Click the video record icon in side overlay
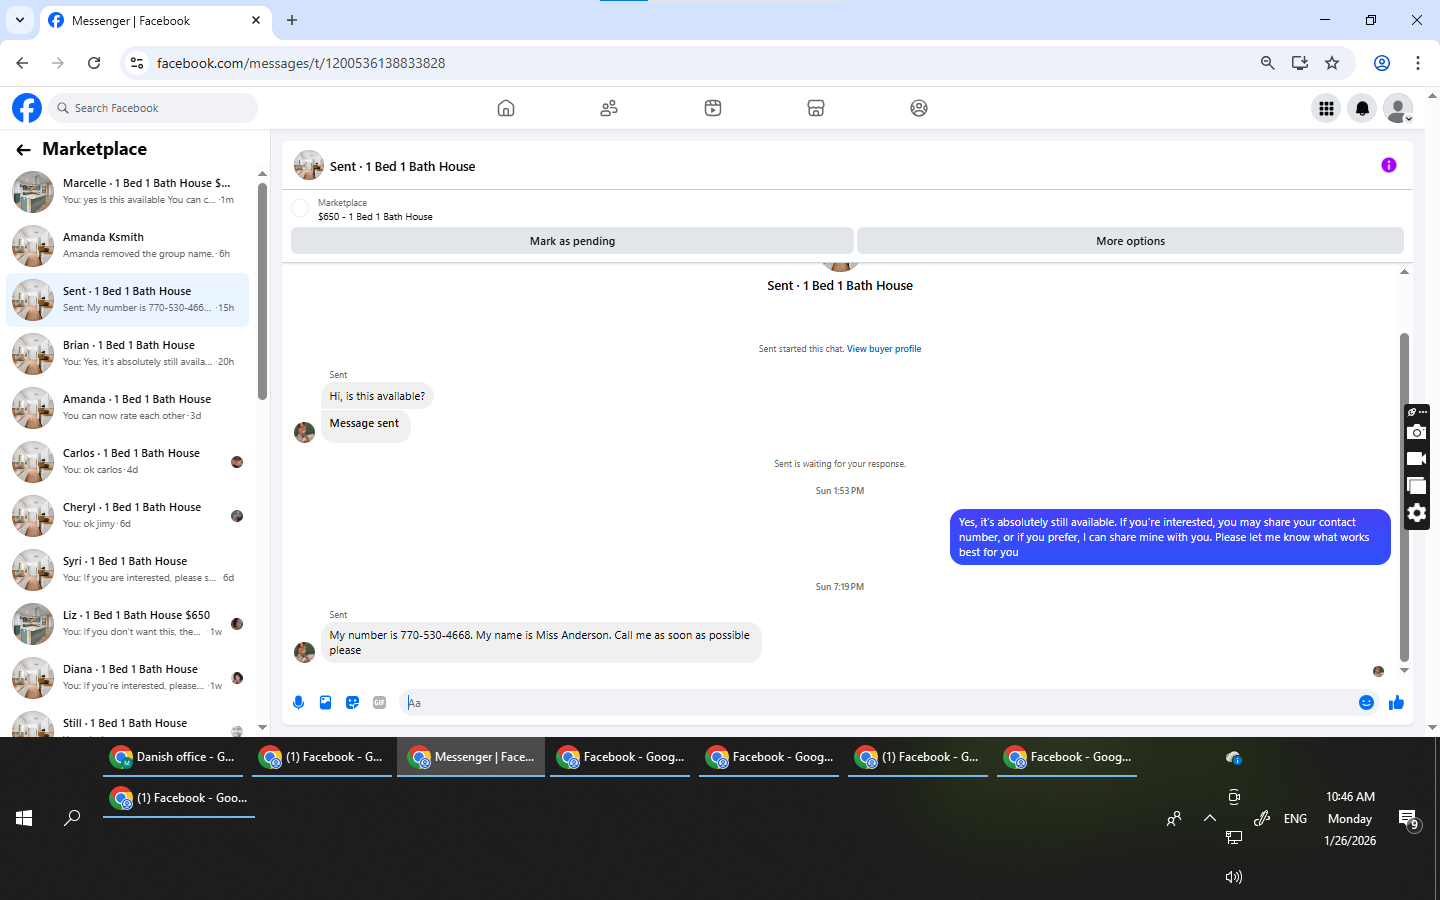Image resolution: width=1440 pixels, height=900 pixels. (1416, 459)
